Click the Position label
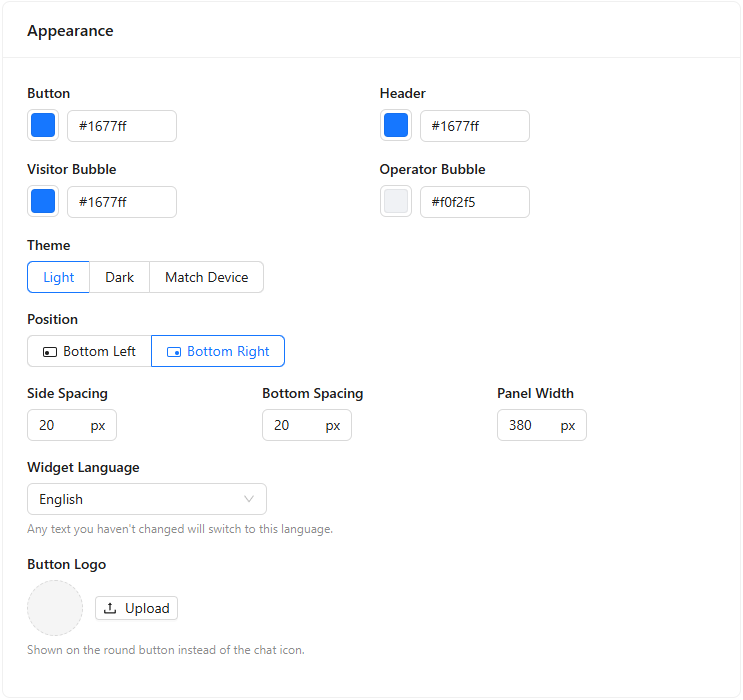 pos(53,319)
